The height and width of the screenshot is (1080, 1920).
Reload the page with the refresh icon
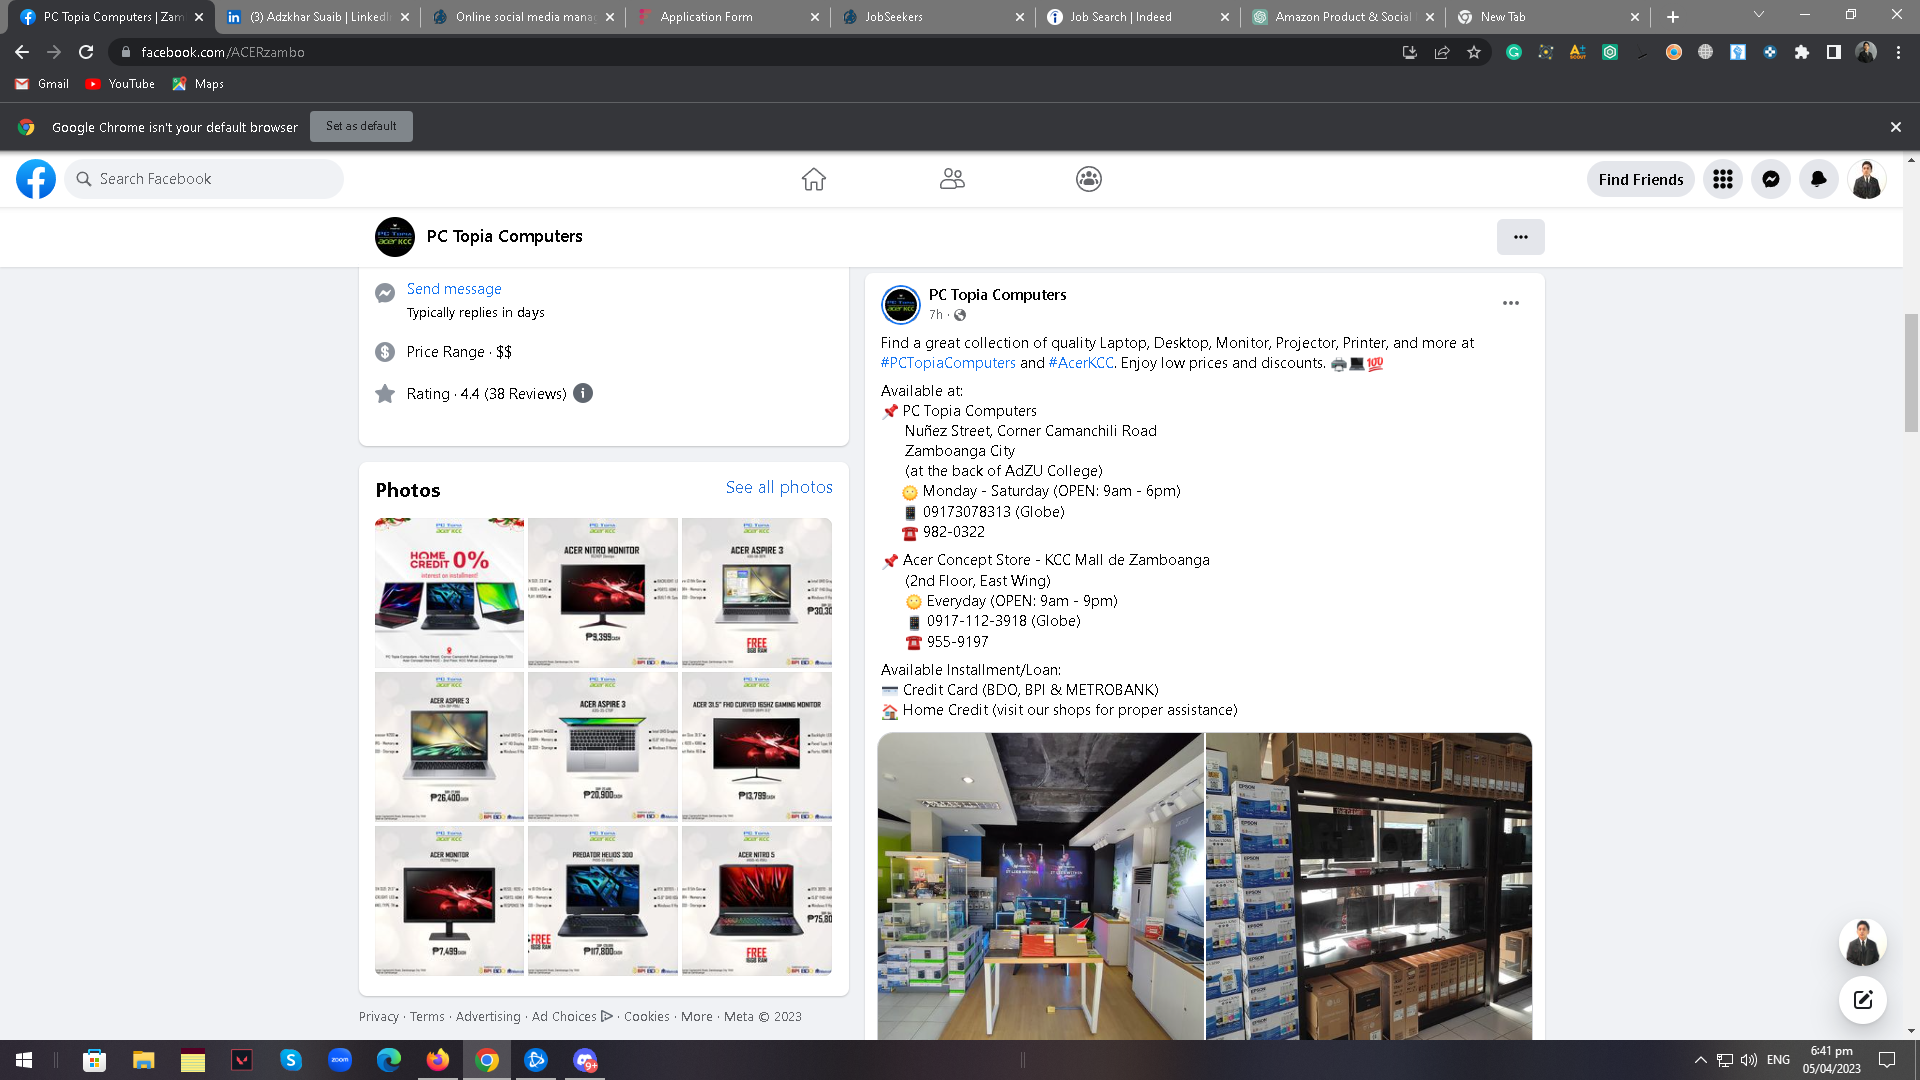click(x=86, y=52)
